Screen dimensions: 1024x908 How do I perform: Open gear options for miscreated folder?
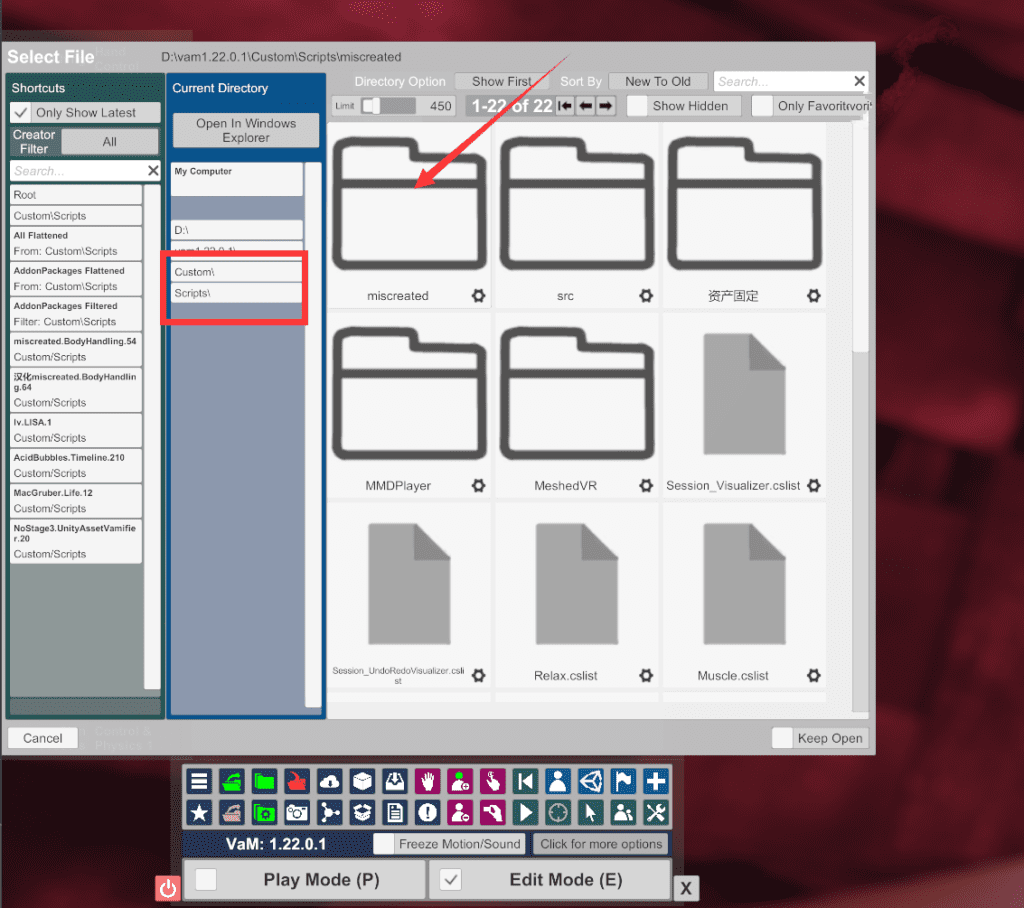(x=478, y=296)
